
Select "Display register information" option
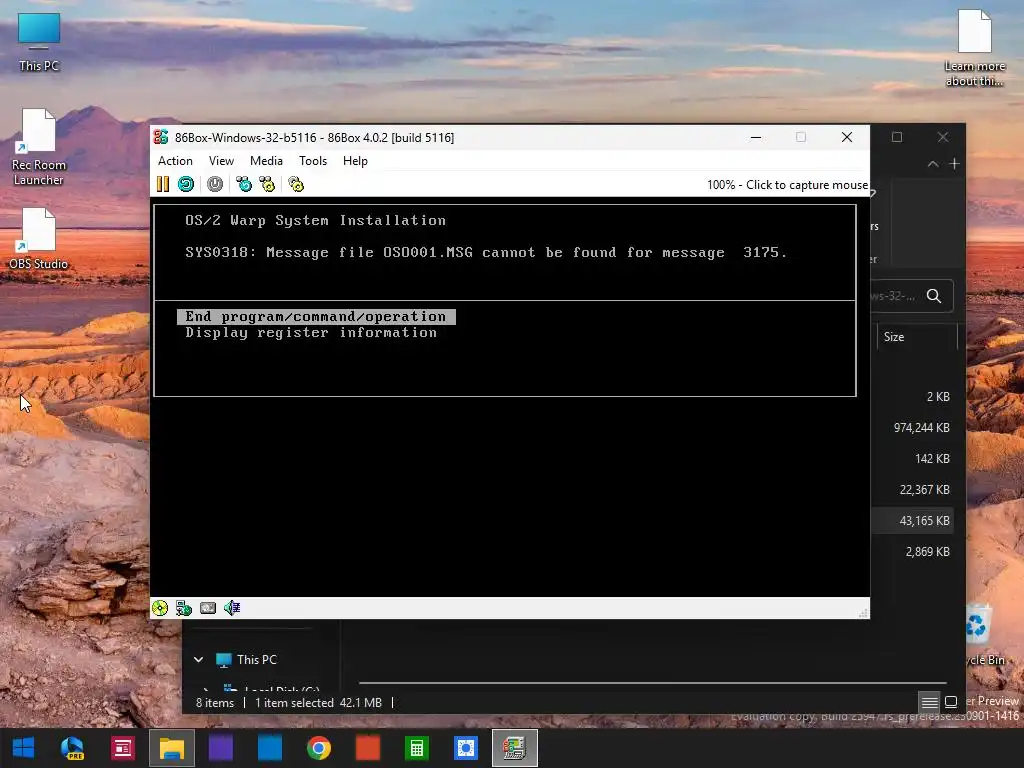[x=311, y=332]
